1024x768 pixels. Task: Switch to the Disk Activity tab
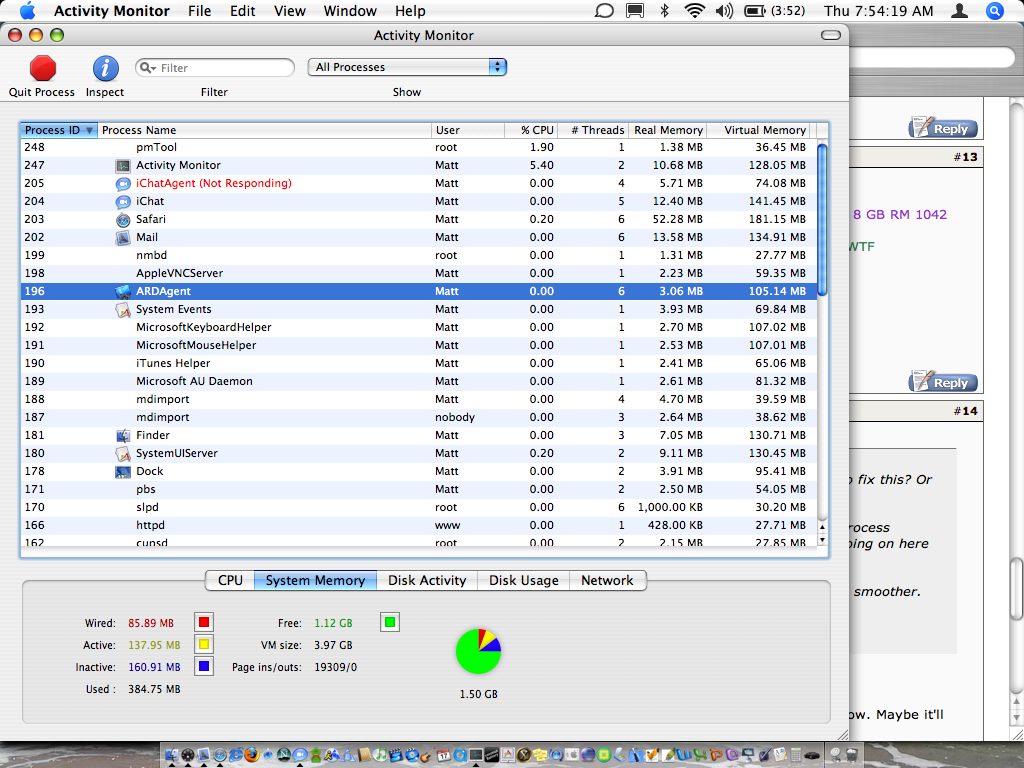427,581
